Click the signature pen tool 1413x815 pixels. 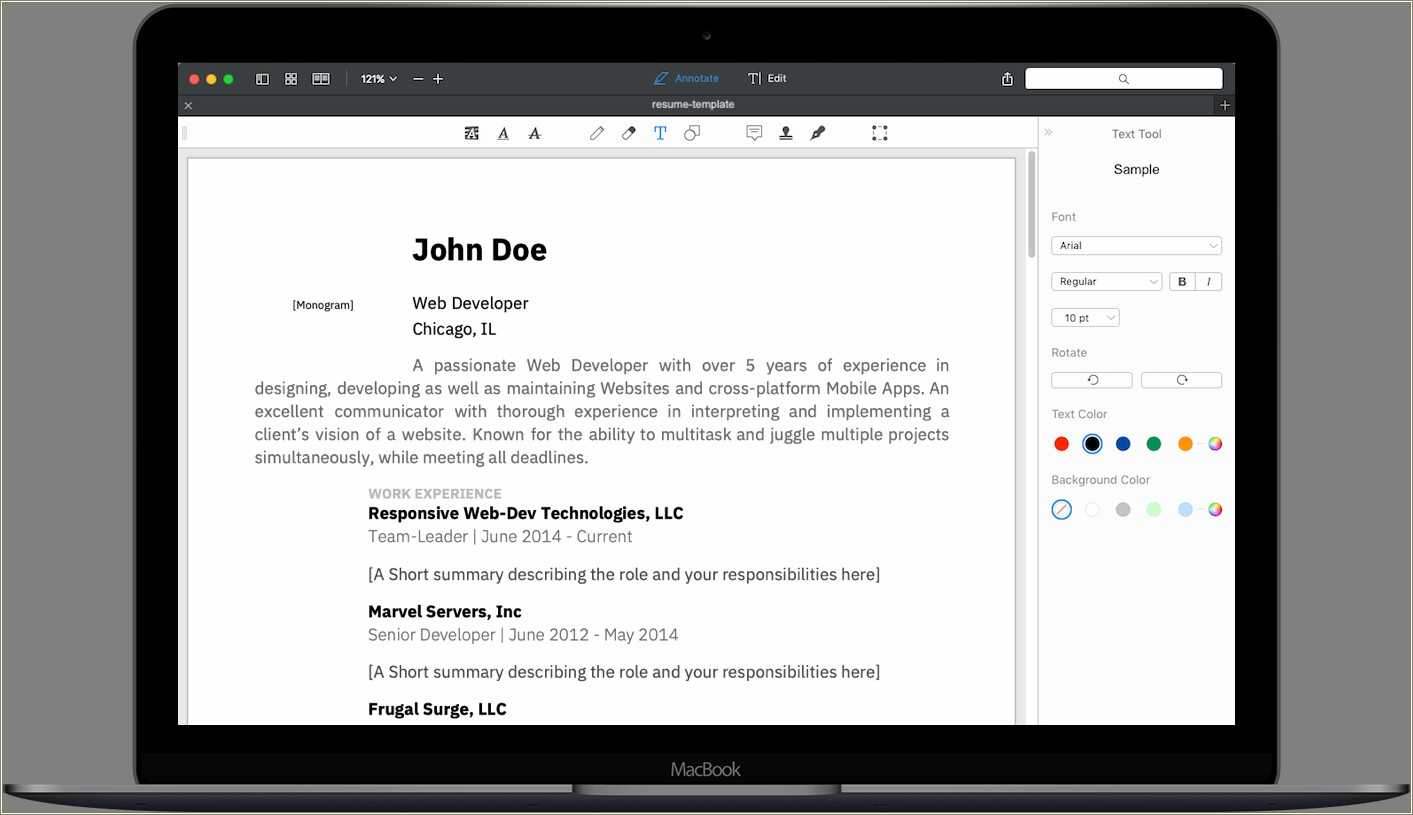point(817,133)
